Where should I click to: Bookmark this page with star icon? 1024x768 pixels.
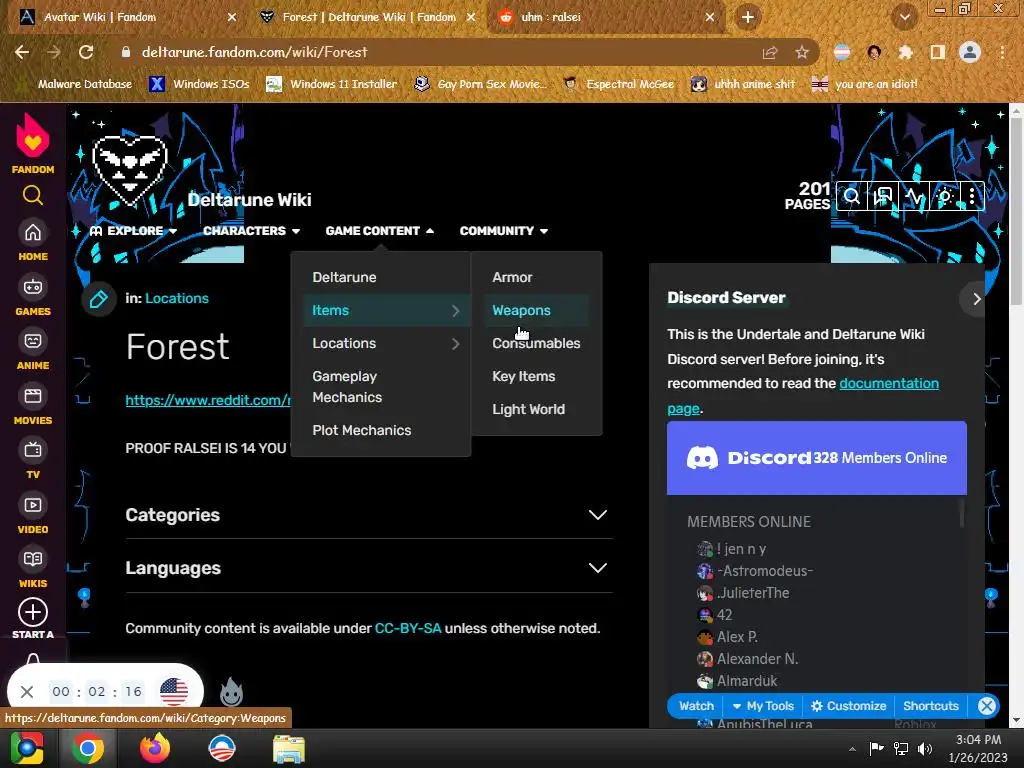[x=802, y=52]
